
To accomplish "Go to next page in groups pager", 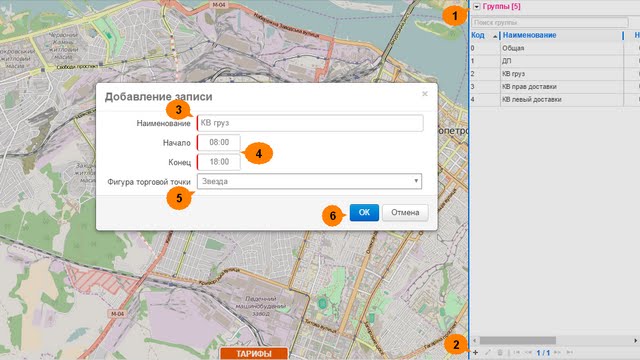I will (x=558, y=352).
